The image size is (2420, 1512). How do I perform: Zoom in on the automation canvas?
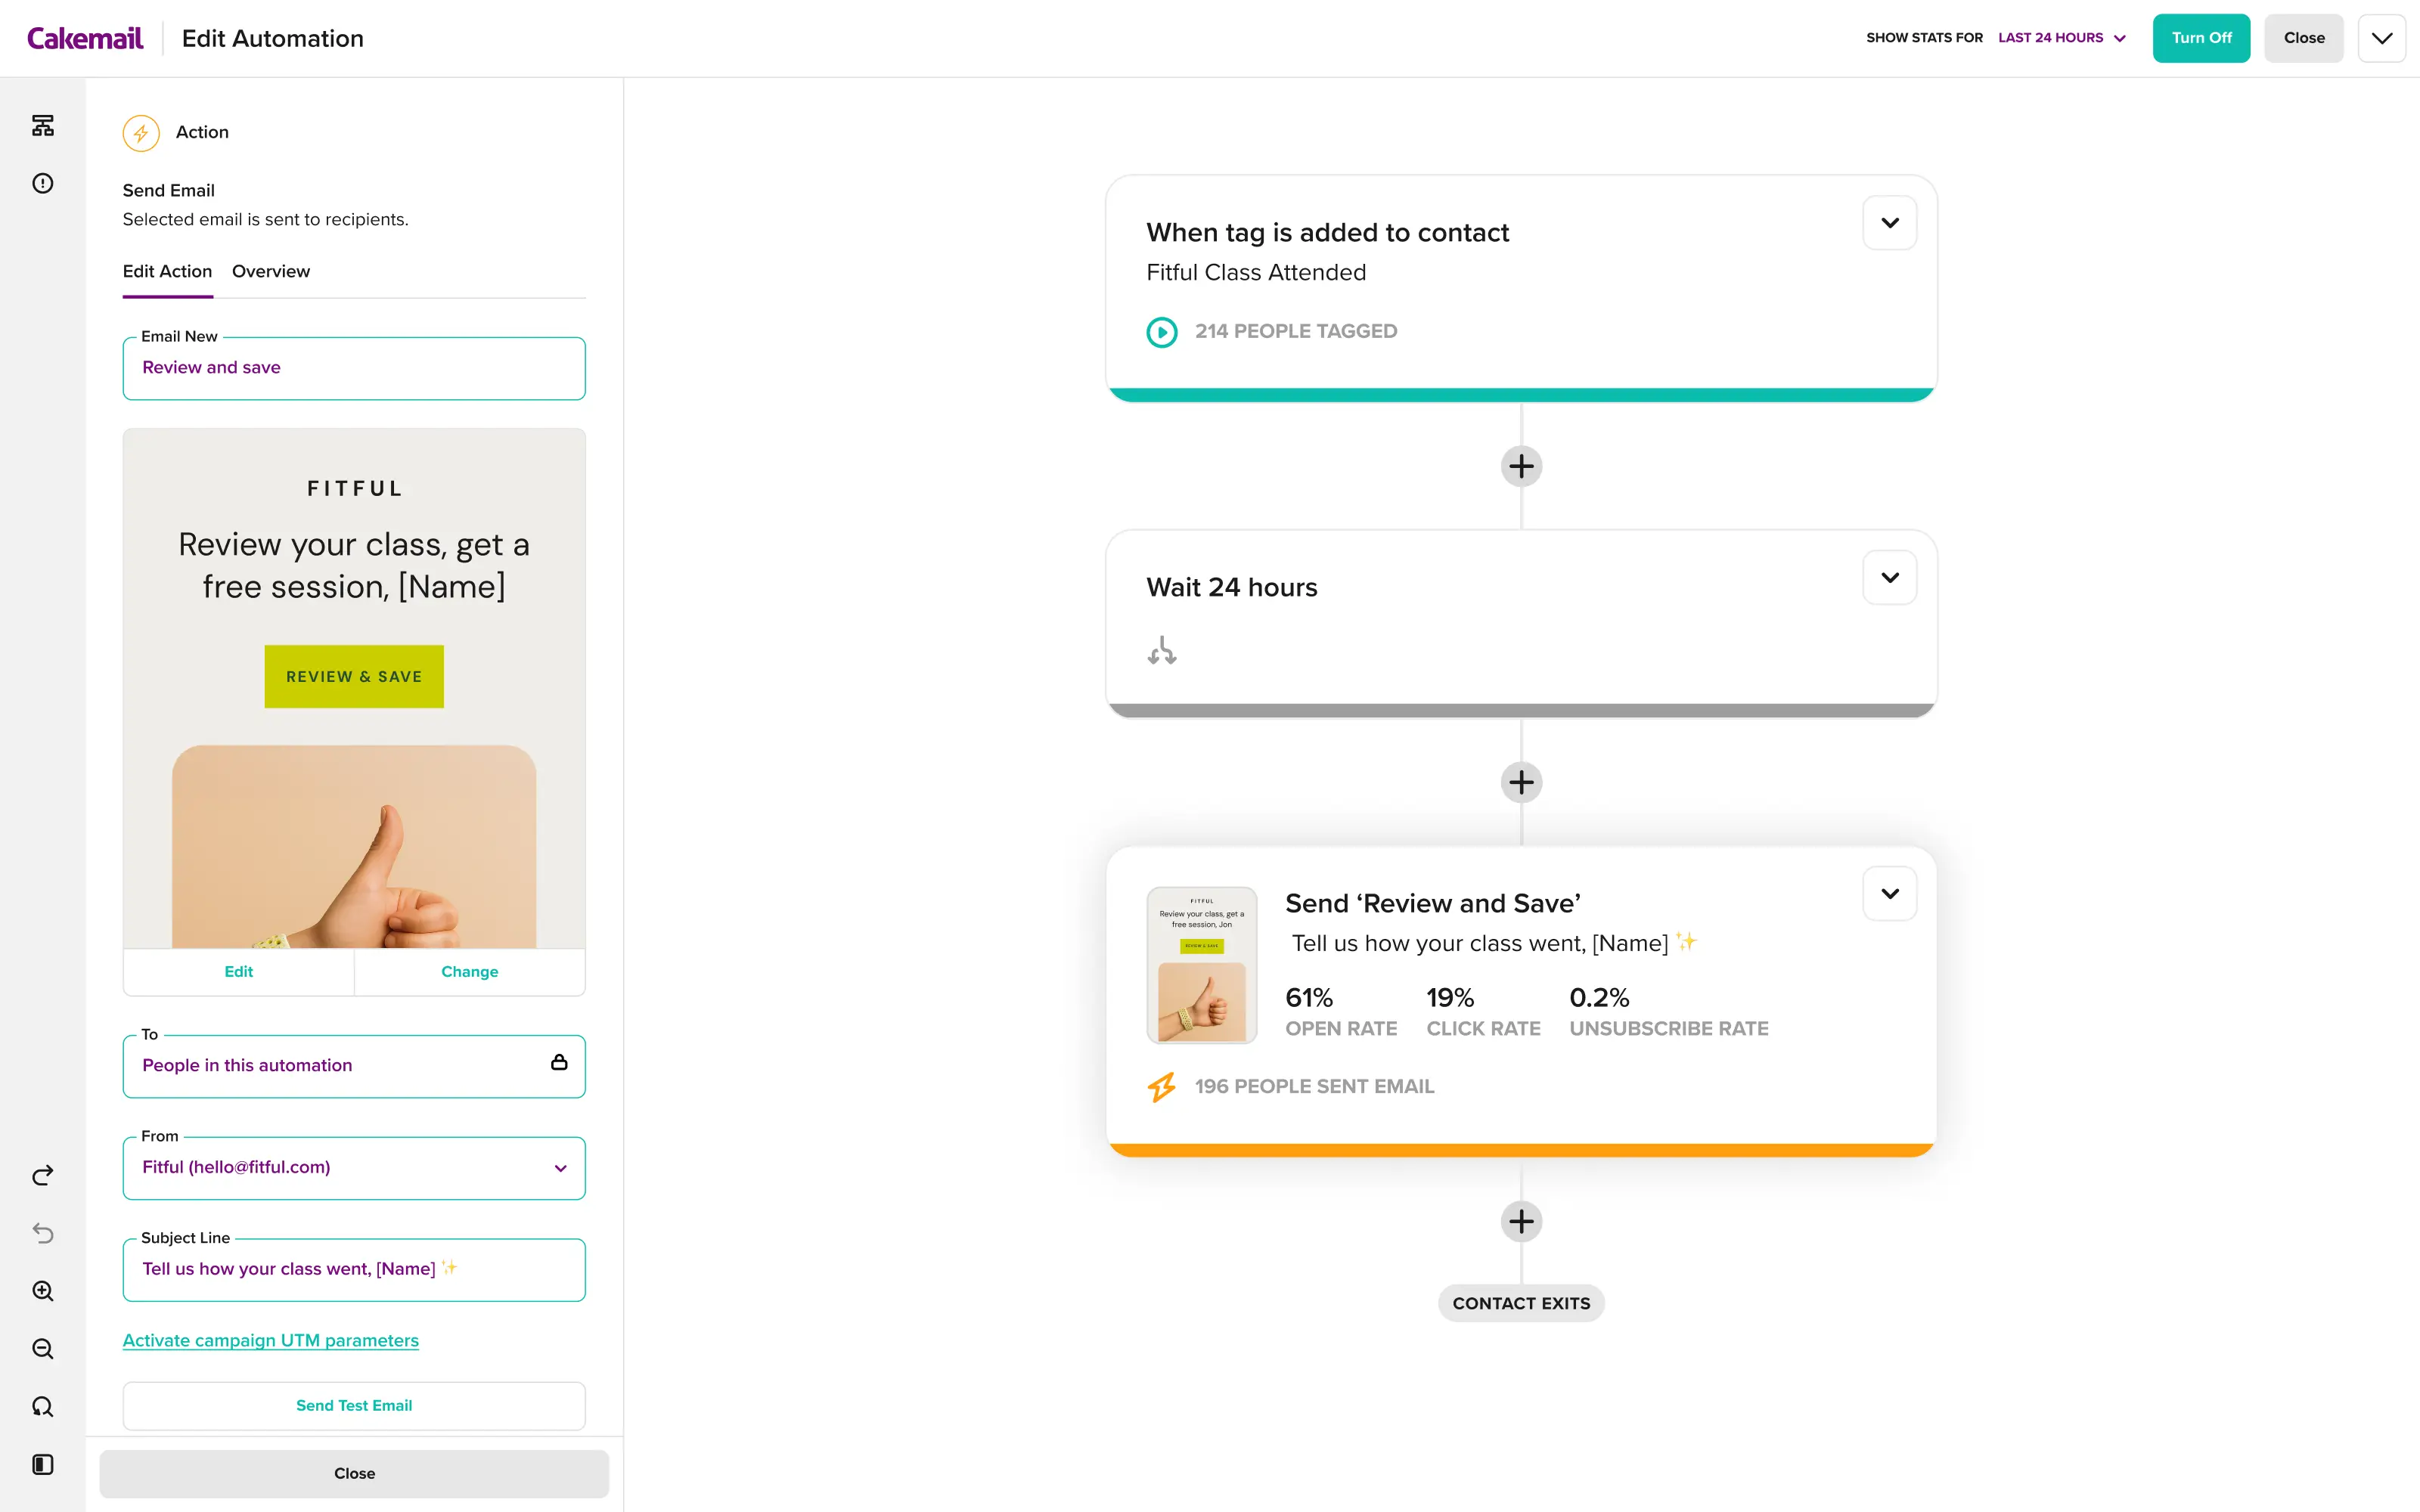pos(42,1291)
